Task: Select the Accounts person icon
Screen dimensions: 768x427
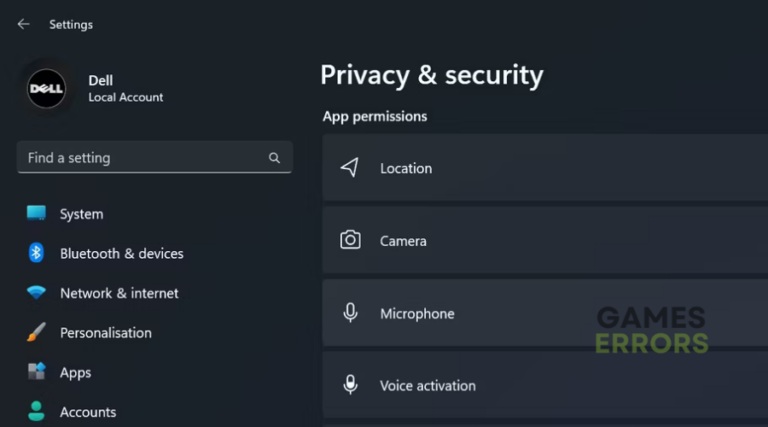Action: pyautogui.click(x=36, y=411)
